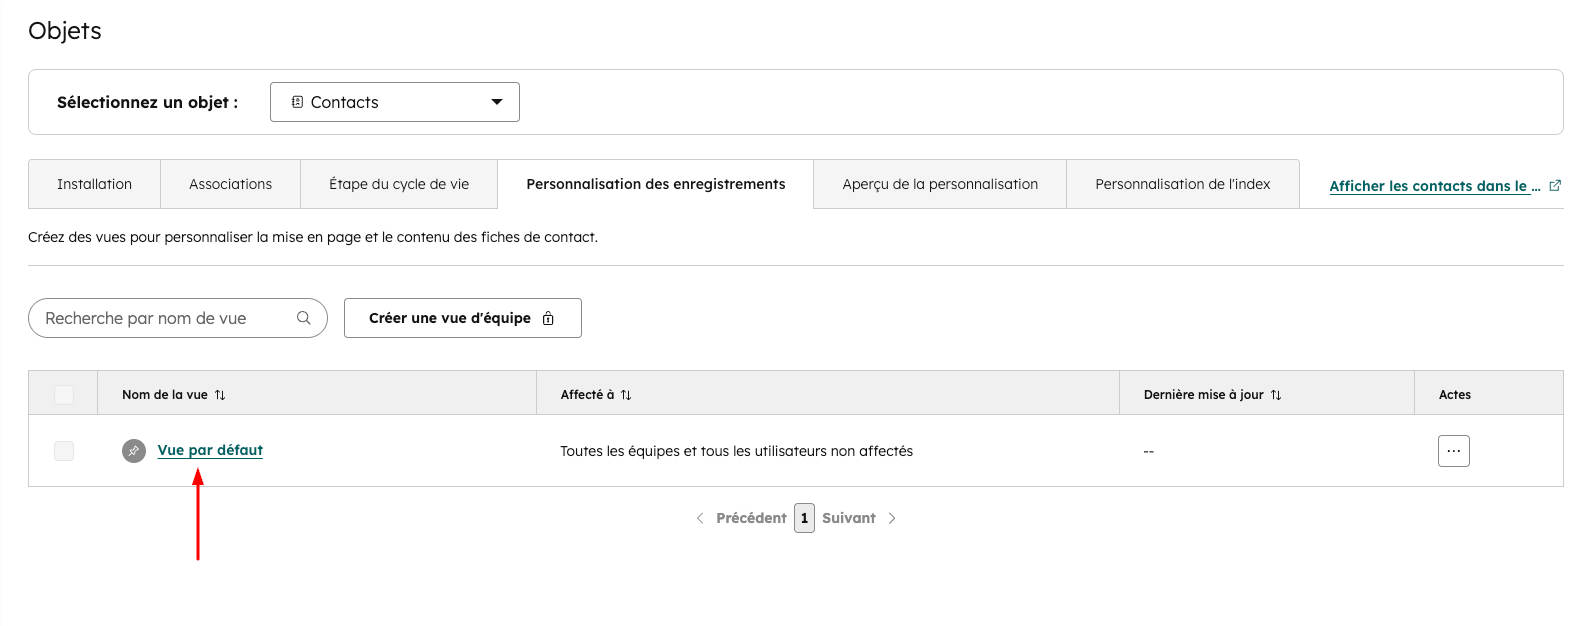Select Aperçu de la personnalisation tab
The height and width of the screenshot is (626, 1594).
click(940, 184)
